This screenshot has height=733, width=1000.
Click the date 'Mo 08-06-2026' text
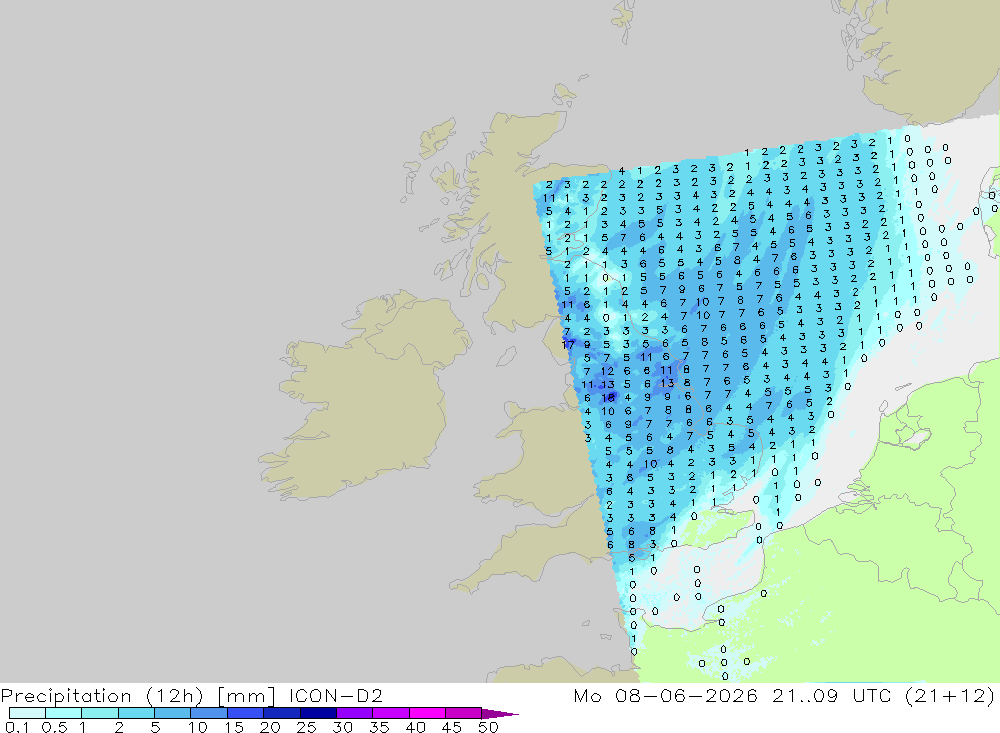(x=665, y=695)
